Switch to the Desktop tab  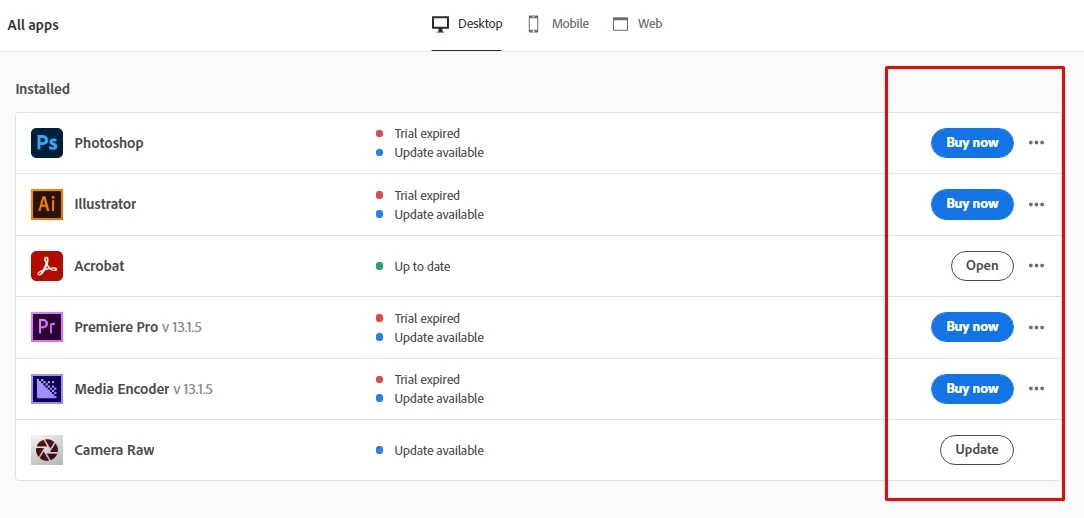tap(467, 24)
